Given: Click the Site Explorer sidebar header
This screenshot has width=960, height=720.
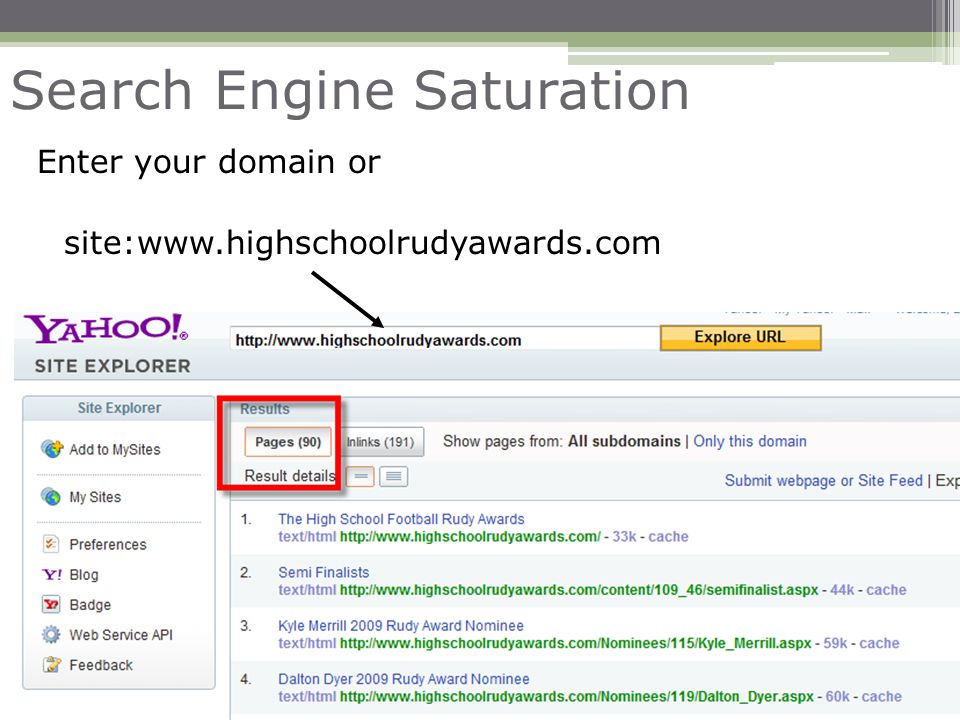Looking at the screenshot, I should (119, 408).
